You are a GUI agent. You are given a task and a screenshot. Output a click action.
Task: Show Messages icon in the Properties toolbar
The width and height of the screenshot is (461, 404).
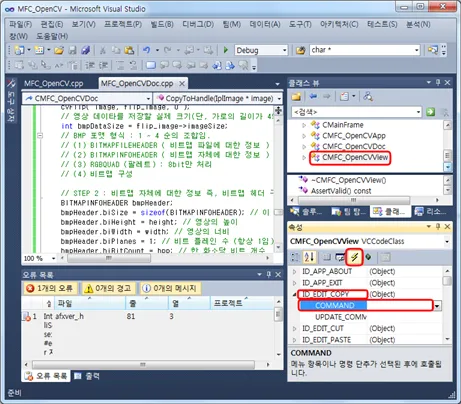340,257
